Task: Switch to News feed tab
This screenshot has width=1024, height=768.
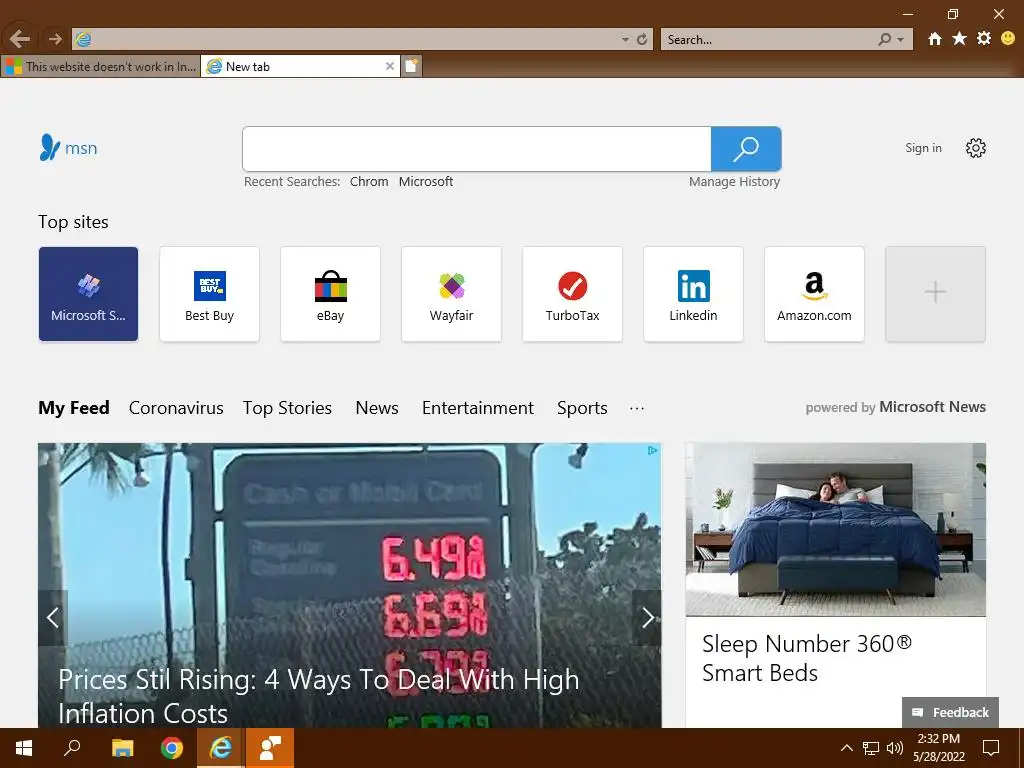Action: pyautogui.click(x=377, y=408)
